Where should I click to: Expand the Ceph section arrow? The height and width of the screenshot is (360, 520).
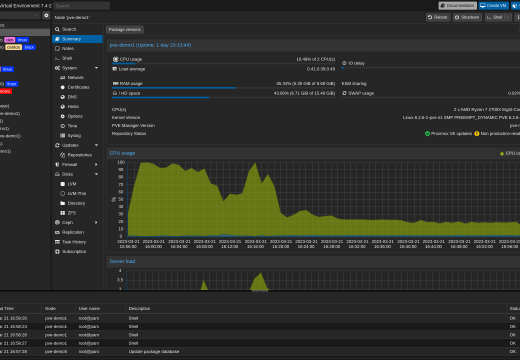coord(96,223)
